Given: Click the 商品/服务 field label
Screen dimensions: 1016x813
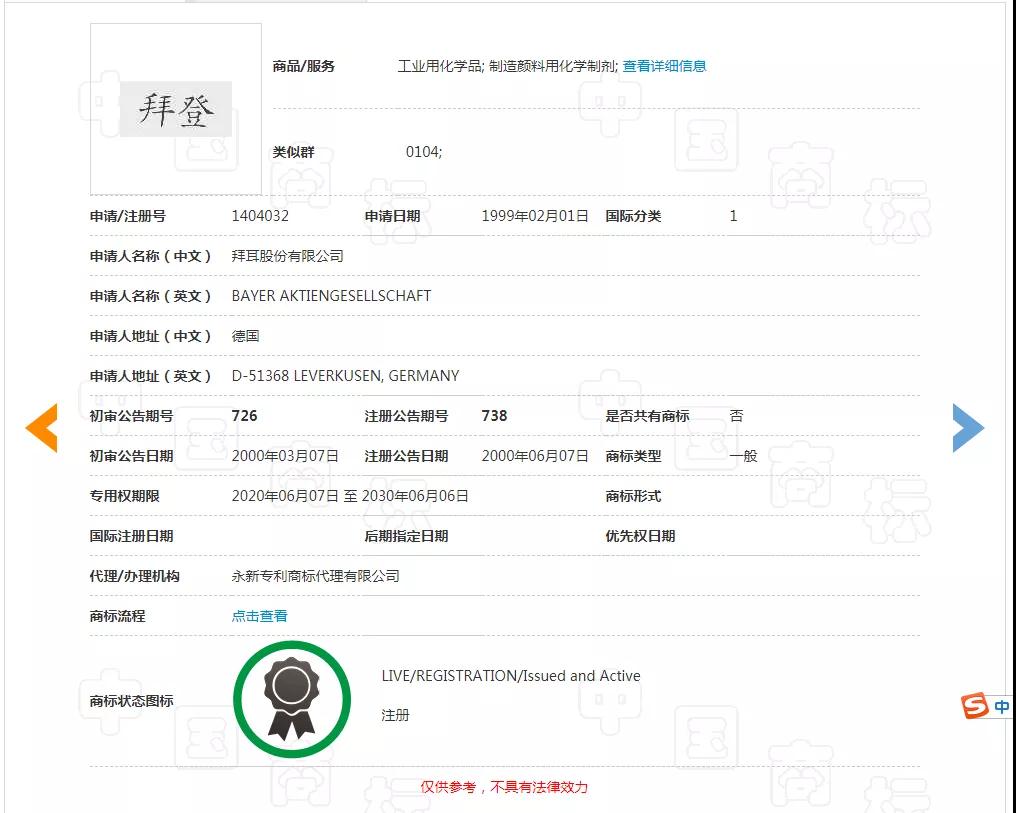Looking at the screenshot, I should pyautogui.click(x=303, y=66).
